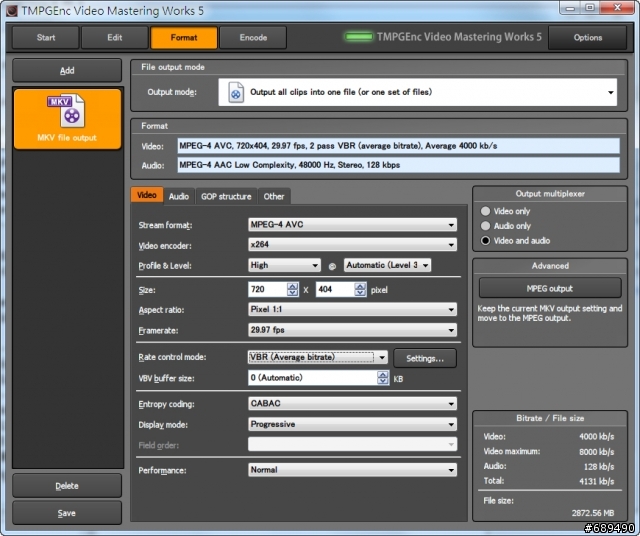Click the height 404 spinner arrows
Image resolution: width=640 pixels, height=536 pixels.
[x=361, y=289]
